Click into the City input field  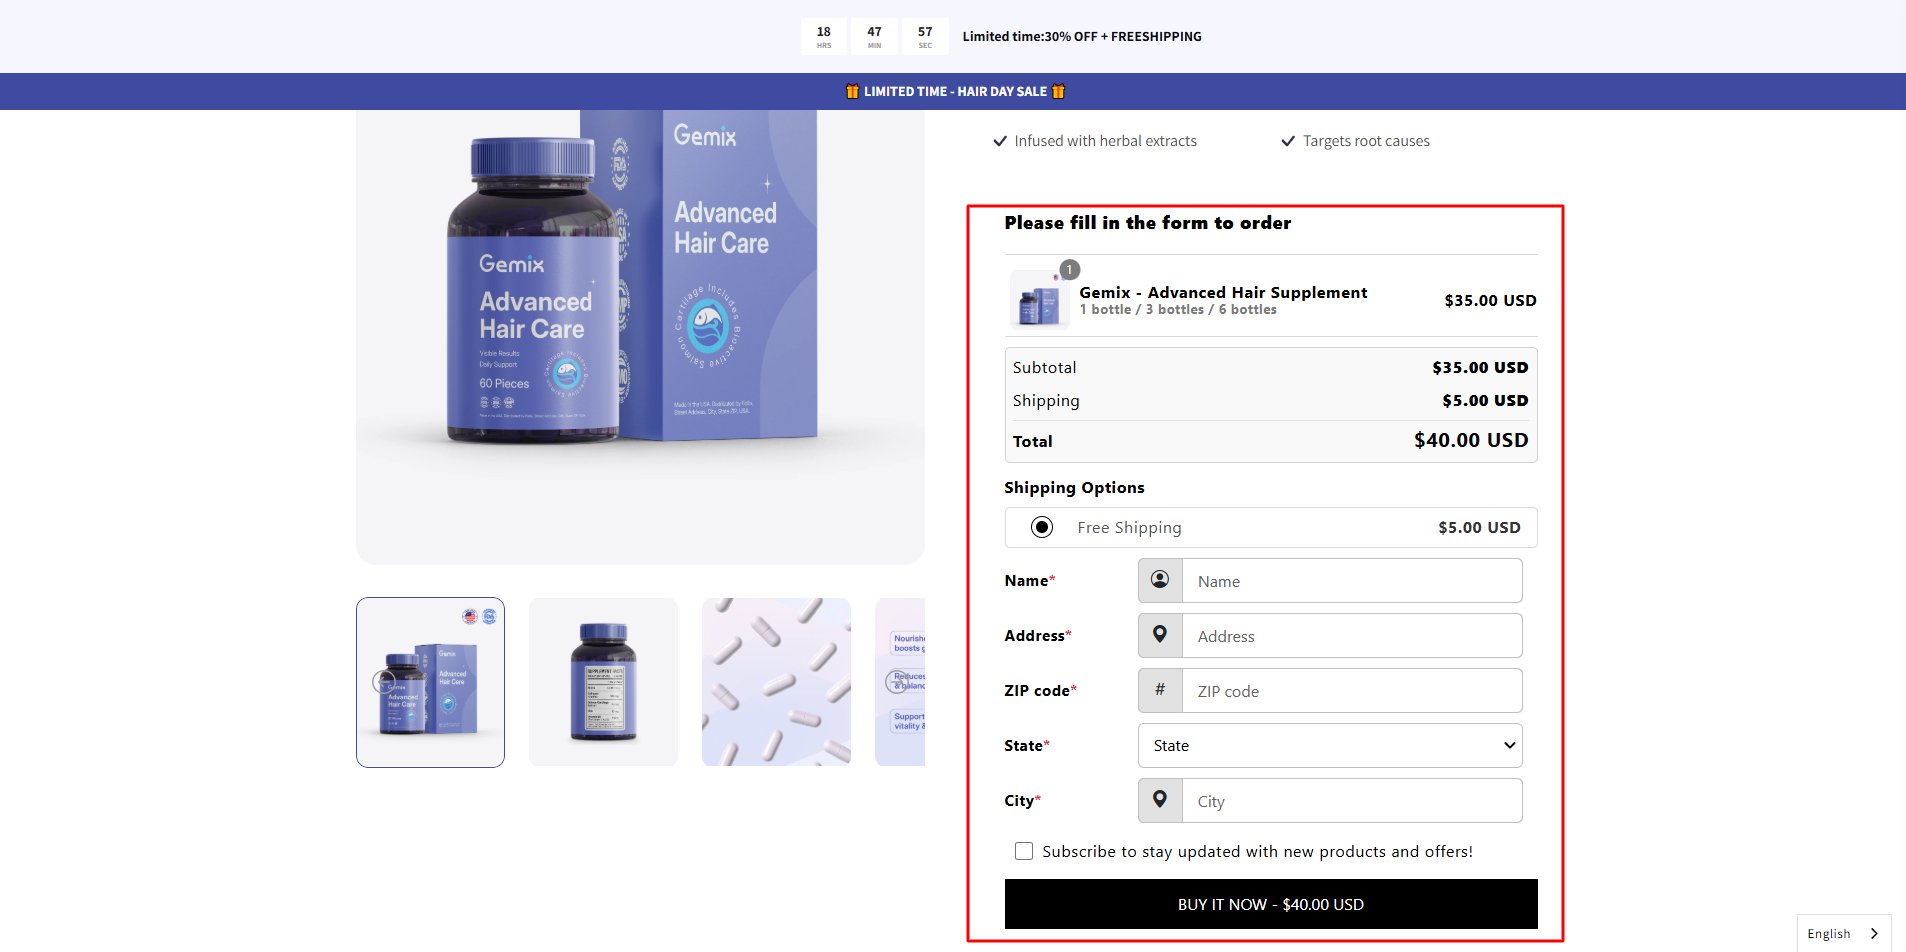1351,801
